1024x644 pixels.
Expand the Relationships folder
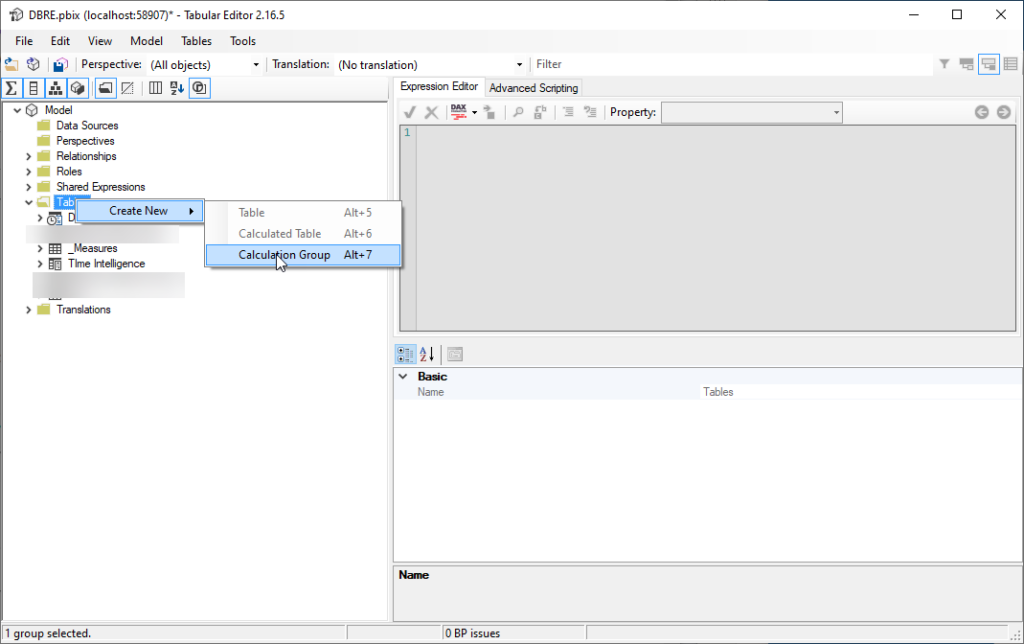pos(29,156)
